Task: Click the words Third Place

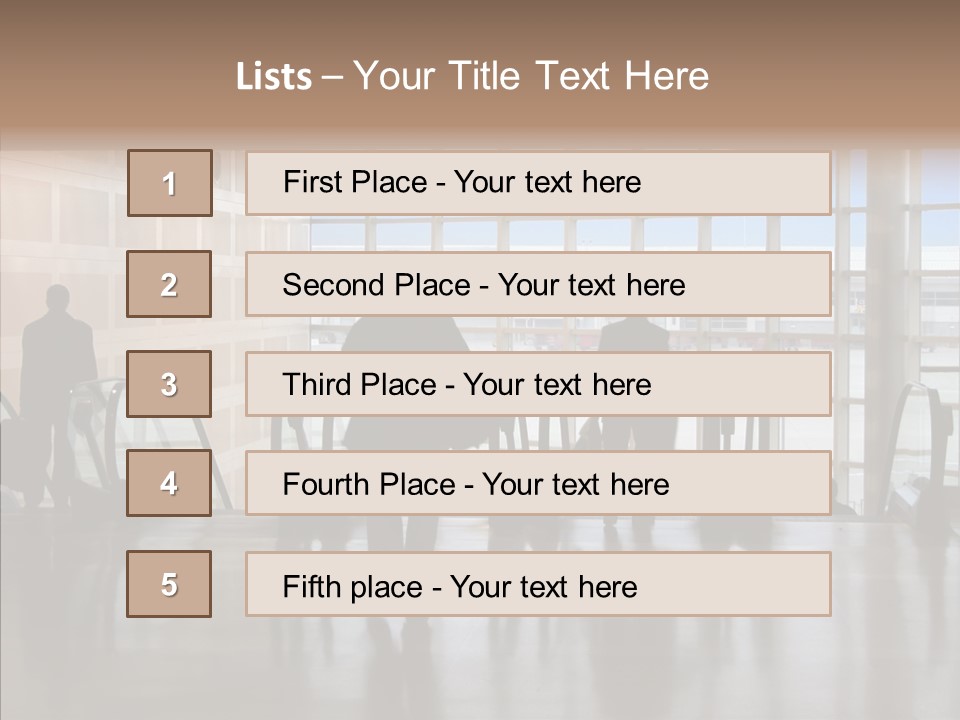Action: (x=359, y=384)
